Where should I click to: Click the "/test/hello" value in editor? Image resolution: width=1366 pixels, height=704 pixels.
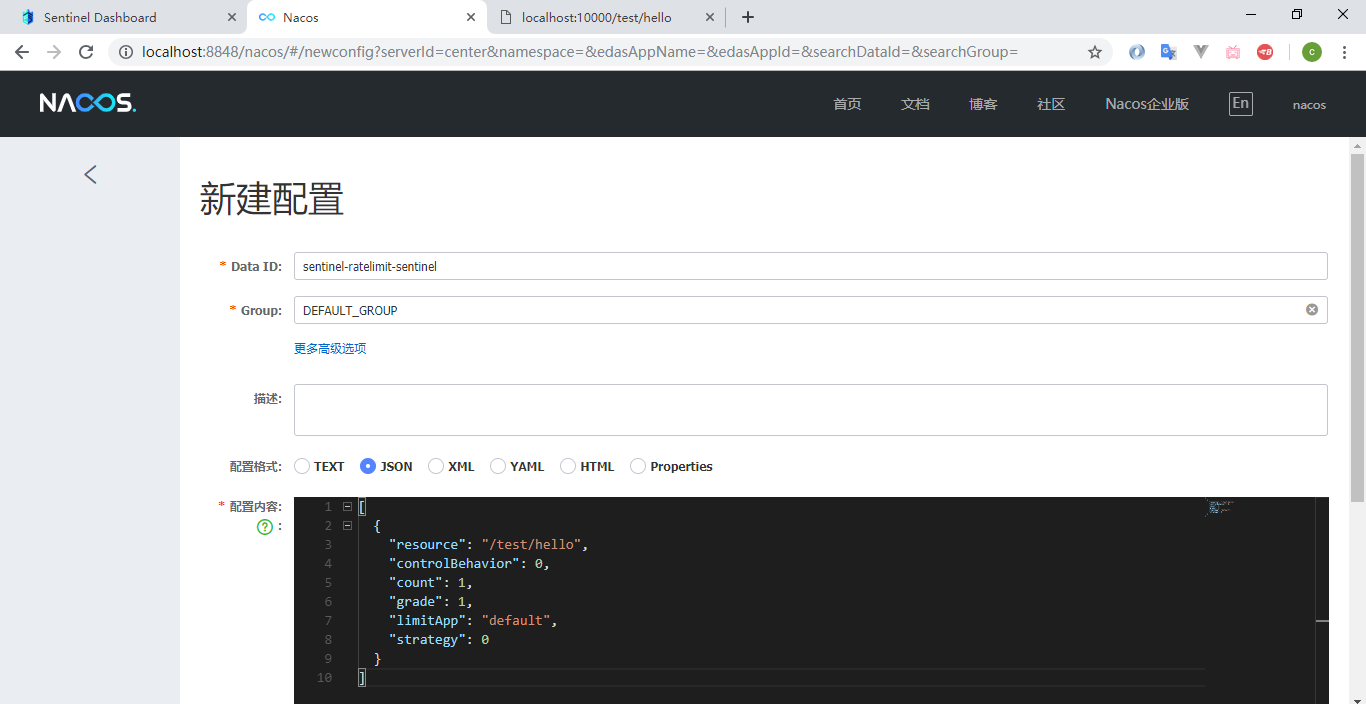[532, 545]
